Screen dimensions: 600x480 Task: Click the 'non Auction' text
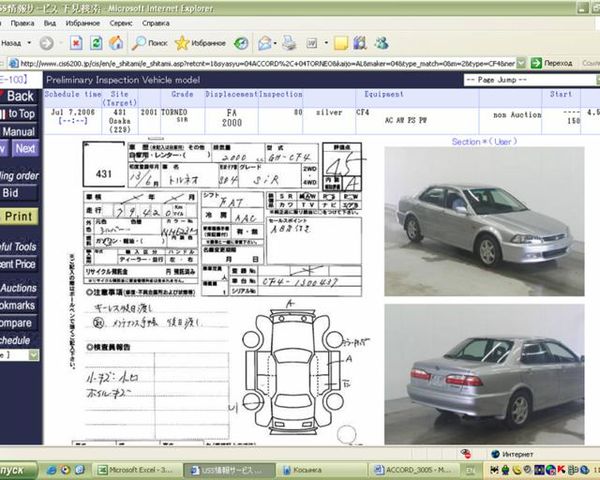pos(517,114)
